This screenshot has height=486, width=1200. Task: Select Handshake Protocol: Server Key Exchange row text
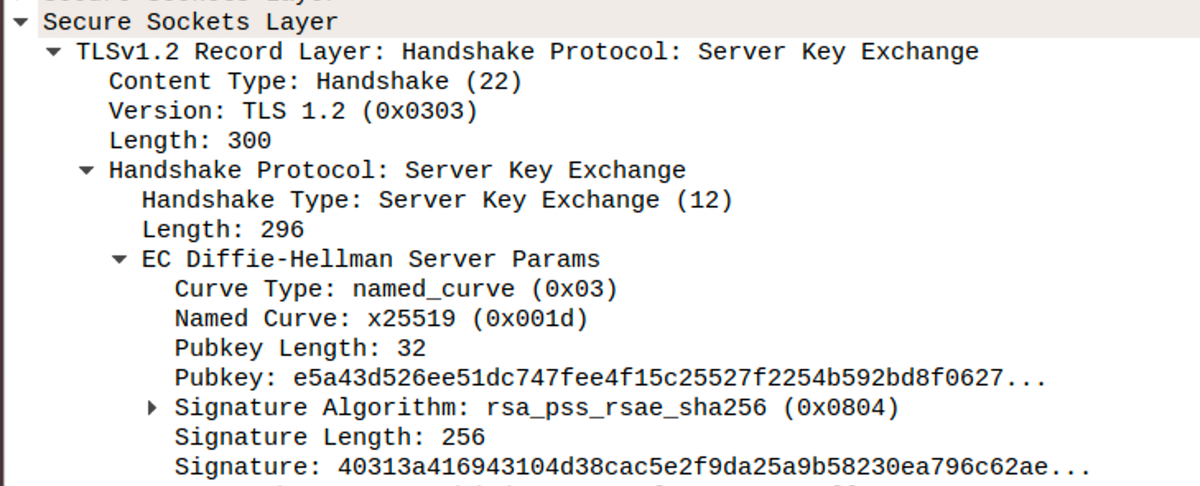coord(397,171)
